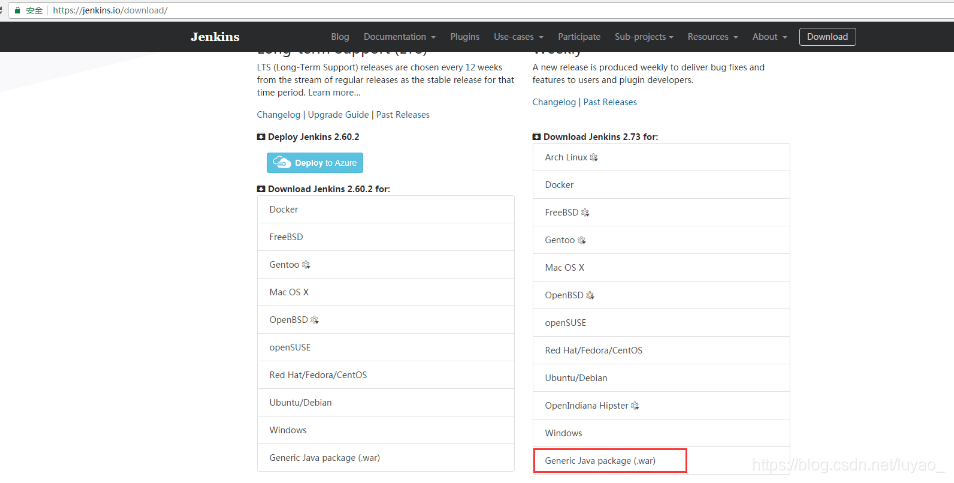This screenshot has width=954, height=483.
Task: Open the Upgrade Guide link
Action: [338, 114]
